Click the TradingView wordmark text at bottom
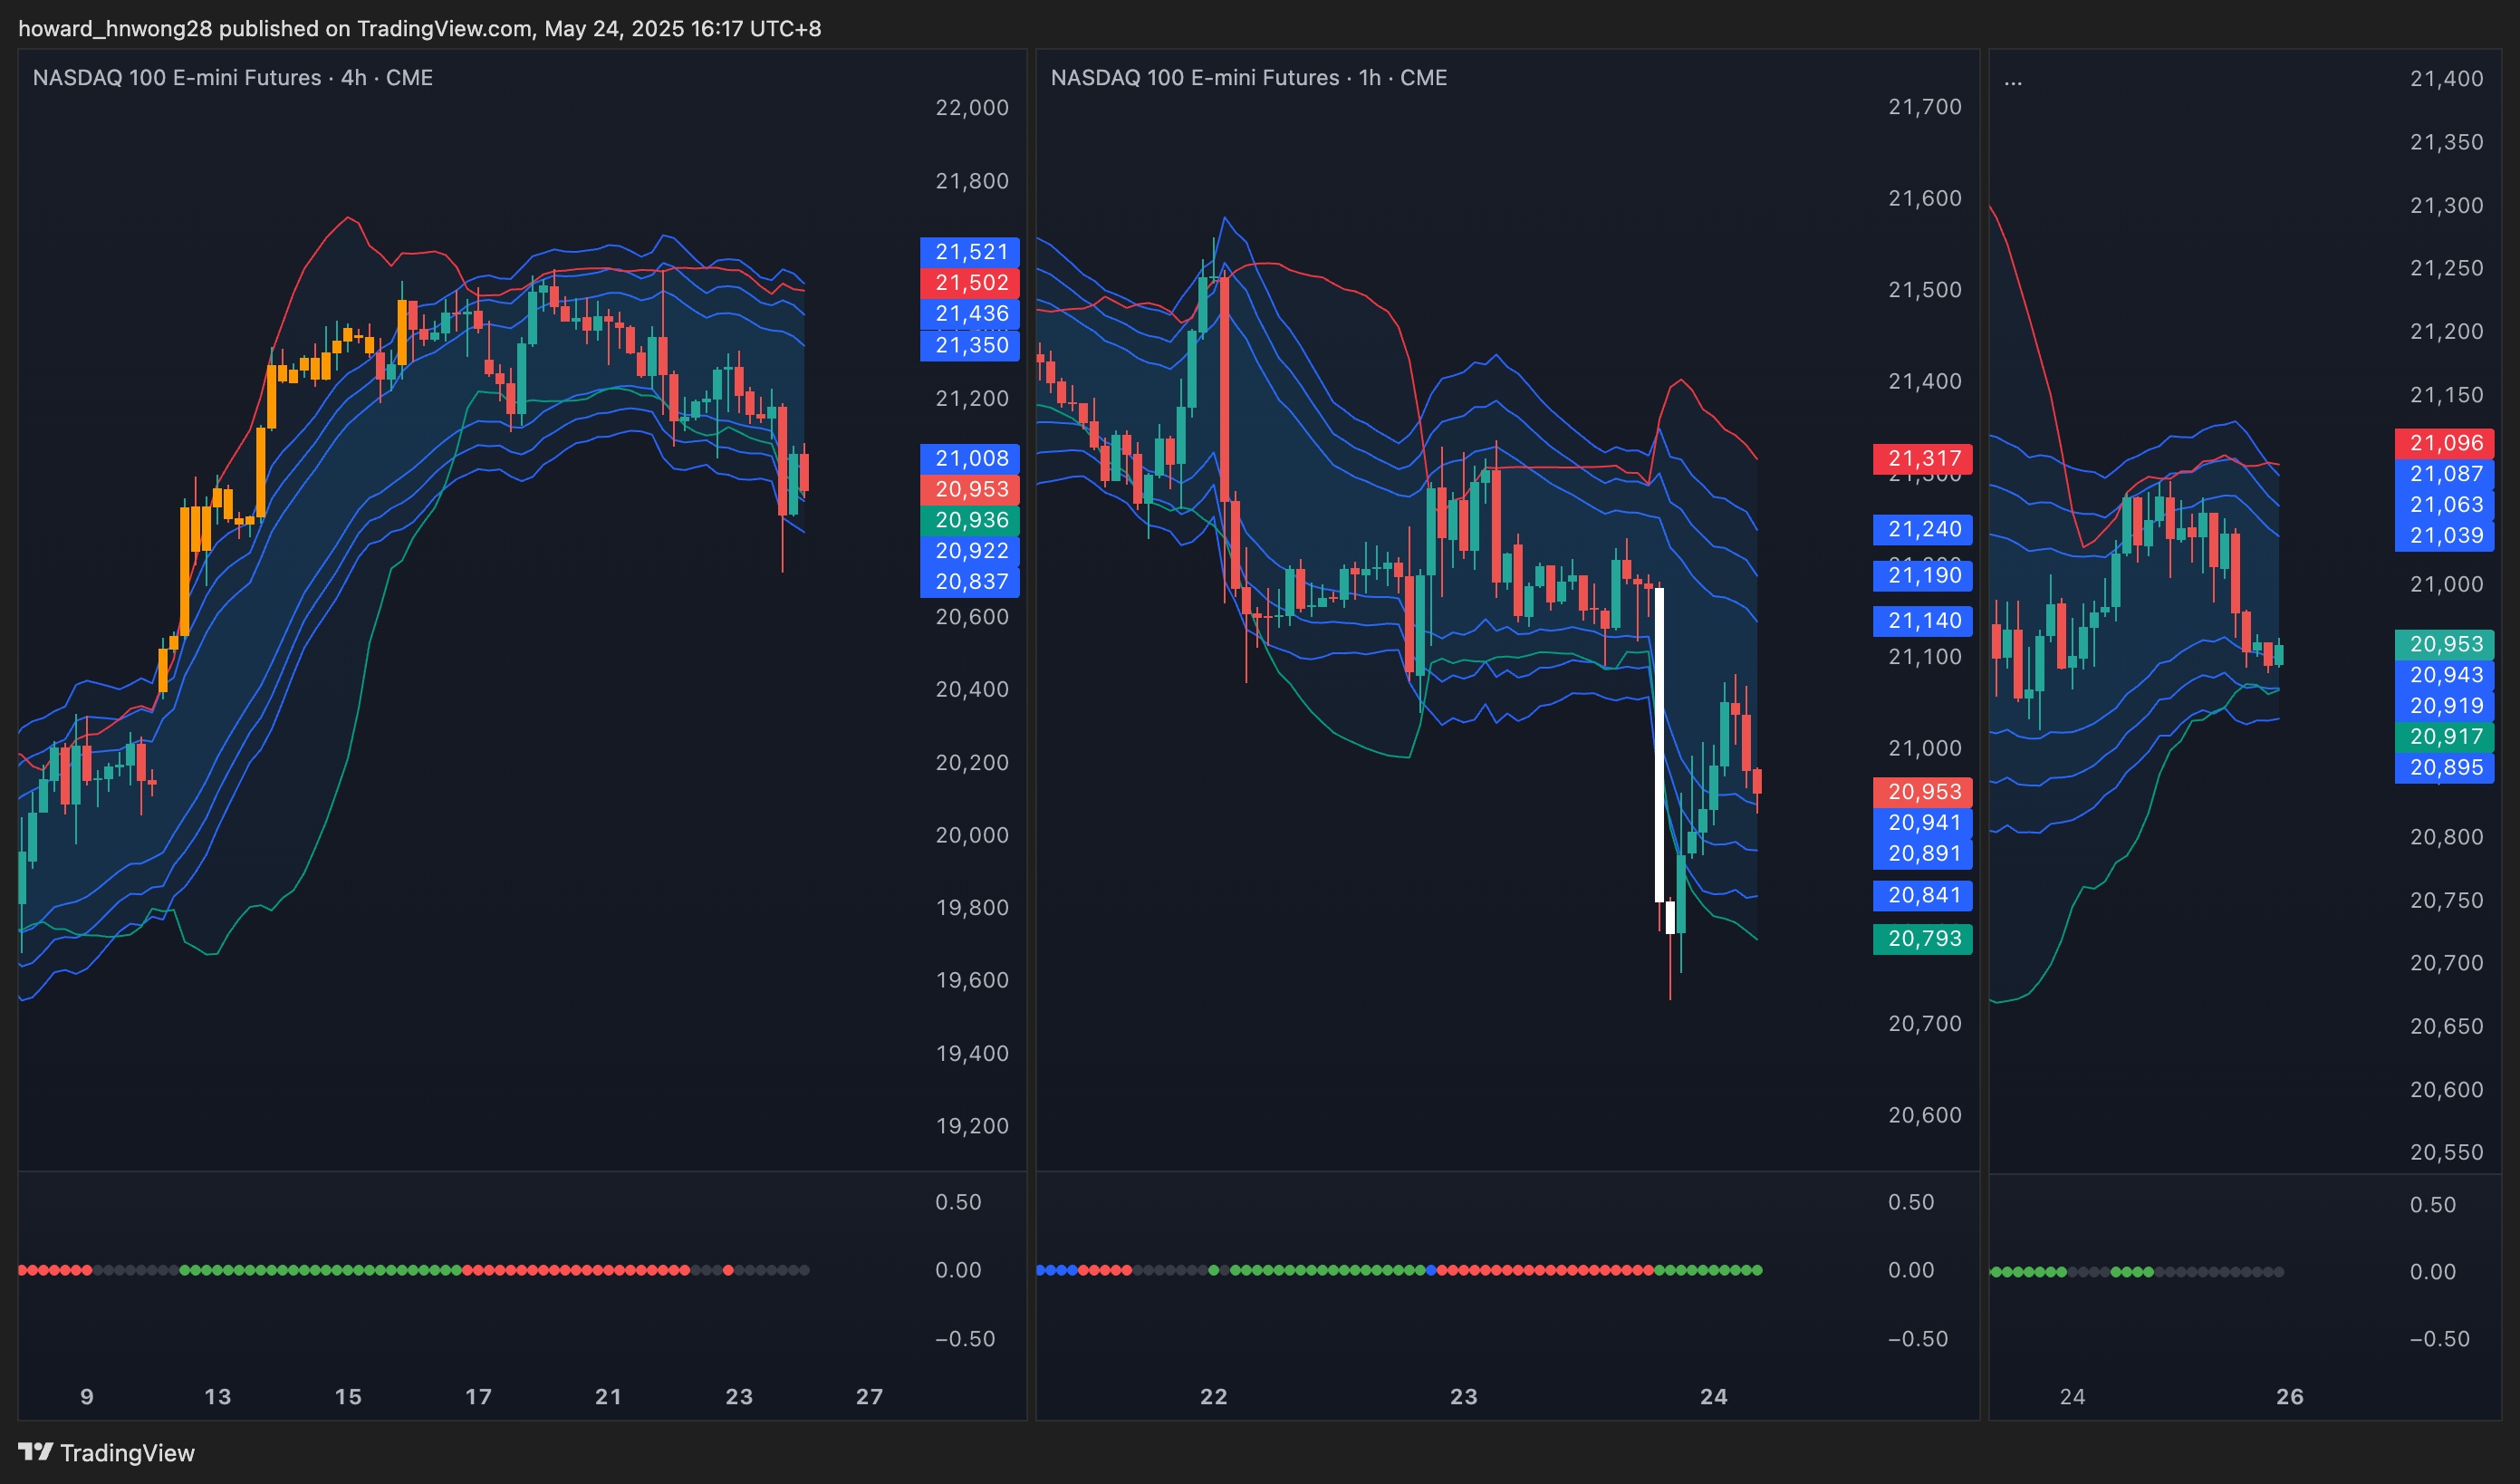The height and width of the screenshot is (1484, 2520). pyautogui.click(x=127, y=1453)
